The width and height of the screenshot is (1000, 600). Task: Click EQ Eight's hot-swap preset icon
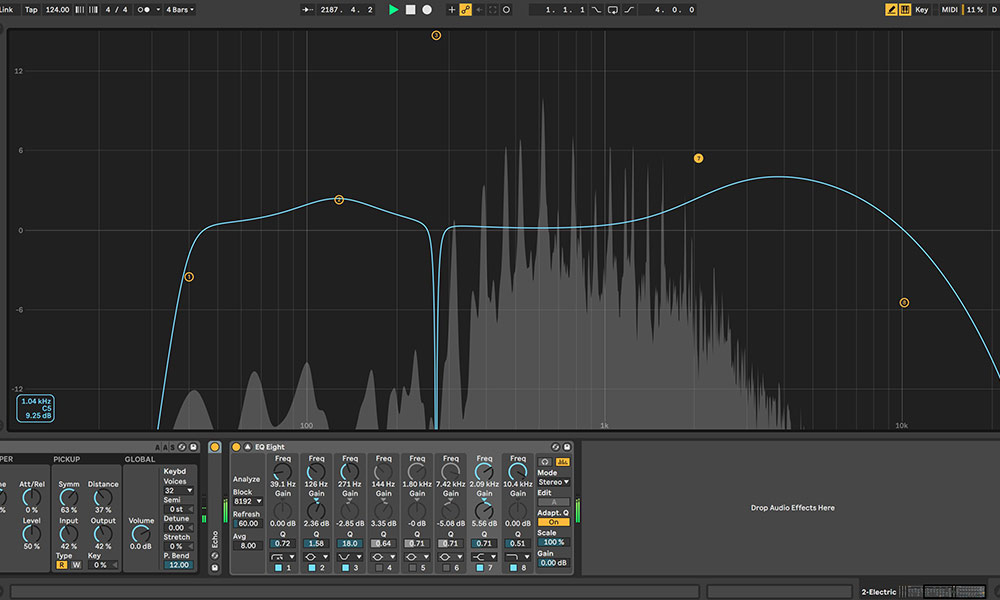[554, 447]
